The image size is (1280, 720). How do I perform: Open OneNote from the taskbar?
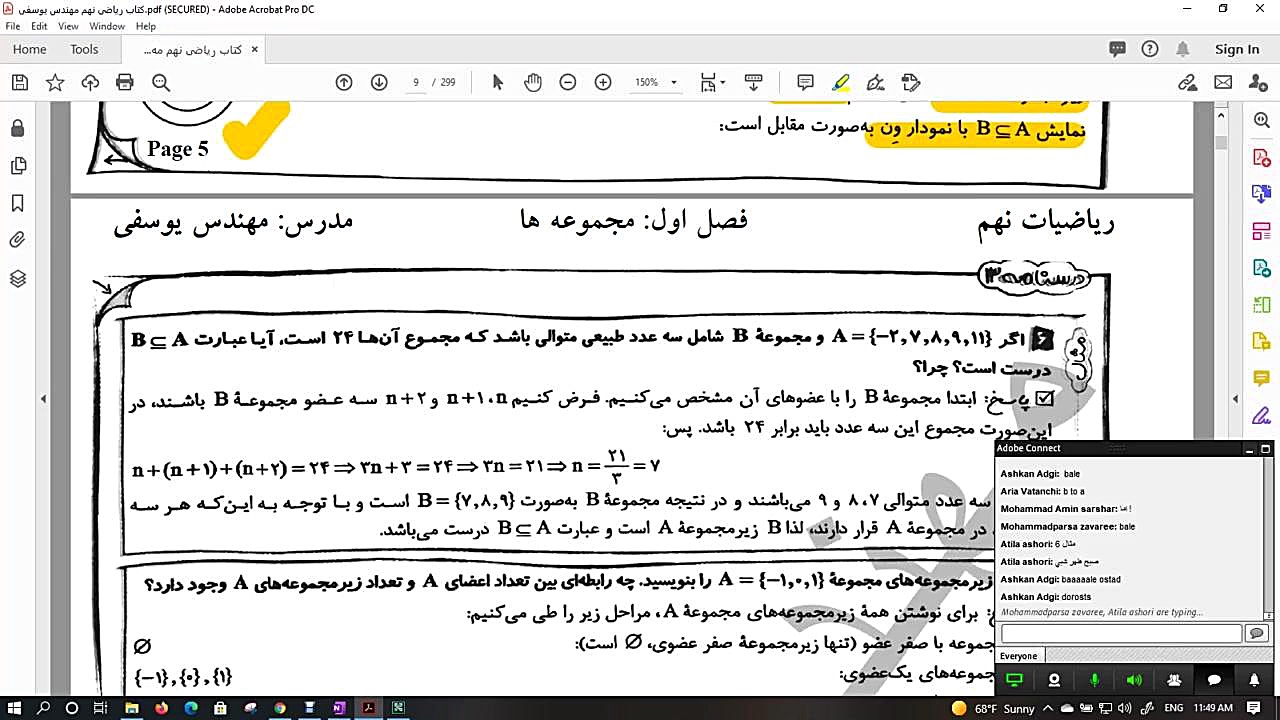[x=339, y=708]
